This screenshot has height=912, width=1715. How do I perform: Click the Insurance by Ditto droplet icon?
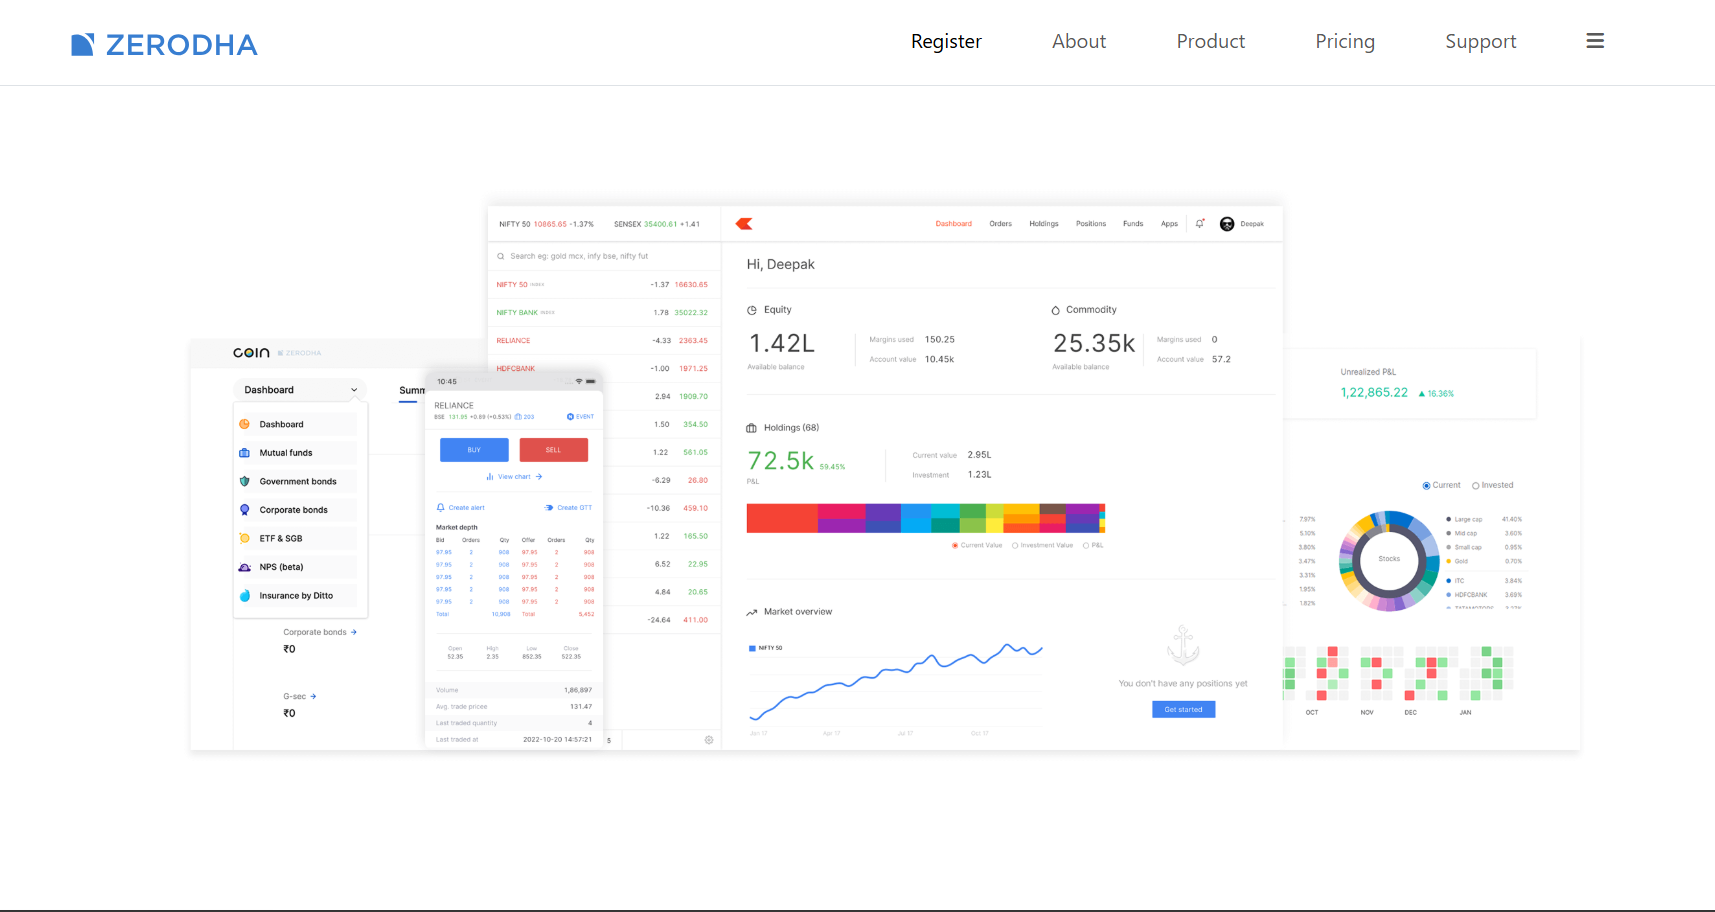pyautogui.click(x=245, y=595)
